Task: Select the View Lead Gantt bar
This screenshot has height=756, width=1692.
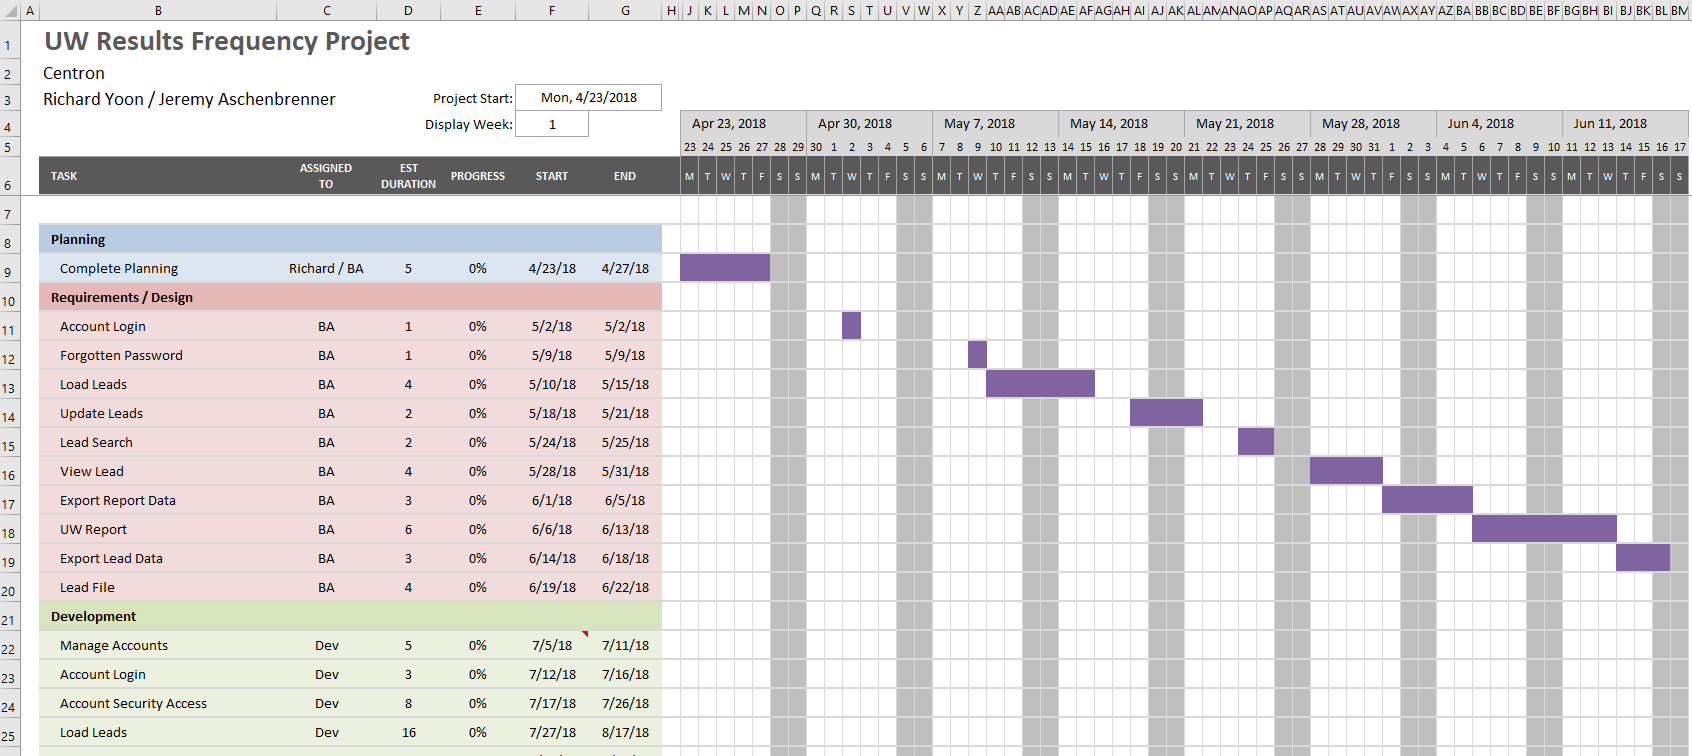Action: point(1346,470)
